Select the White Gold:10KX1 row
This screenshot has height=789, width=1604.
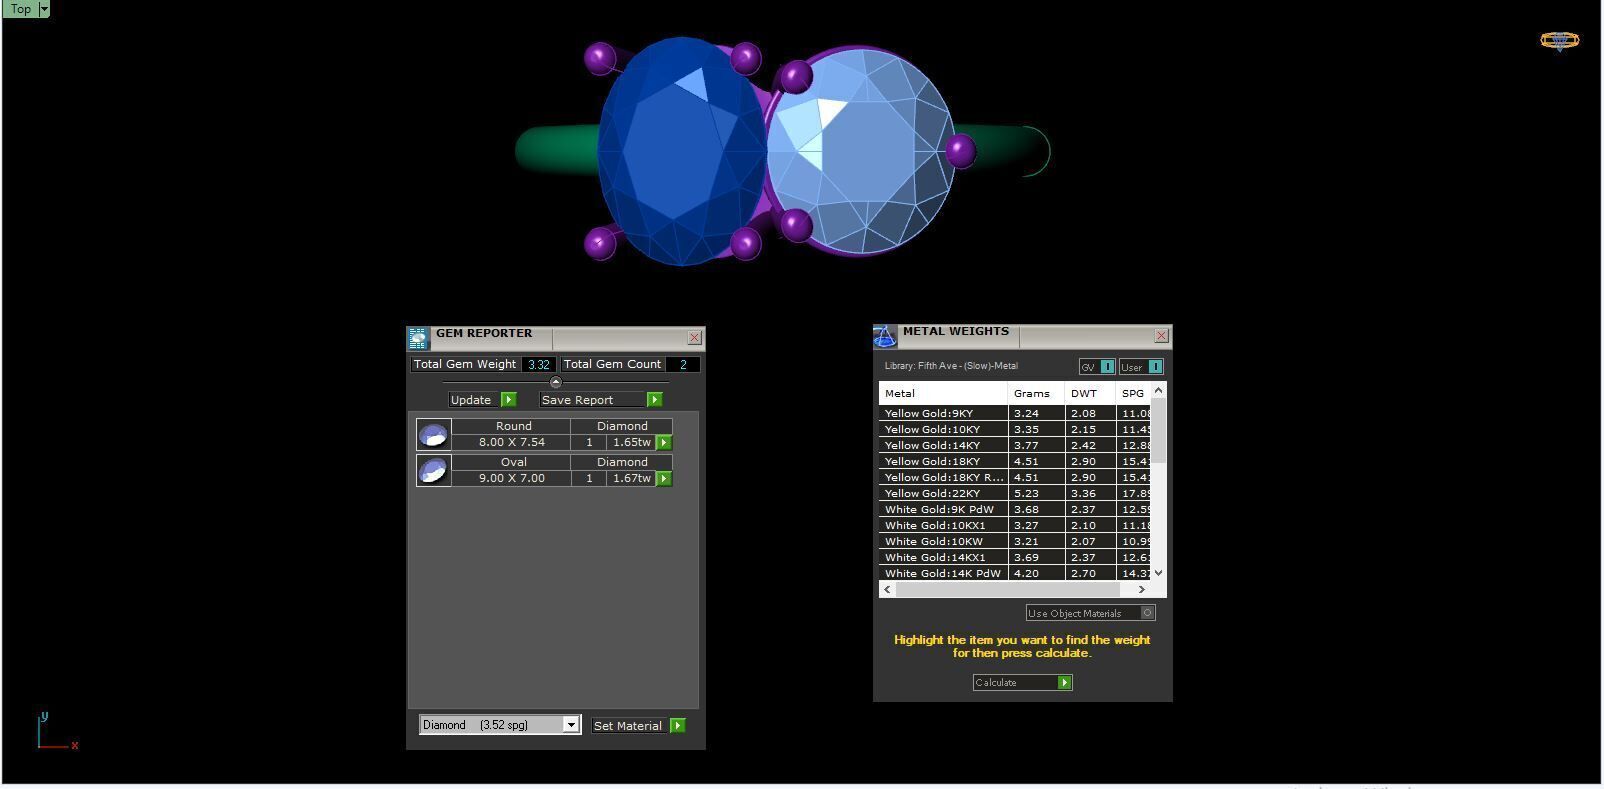point(1015,525)
